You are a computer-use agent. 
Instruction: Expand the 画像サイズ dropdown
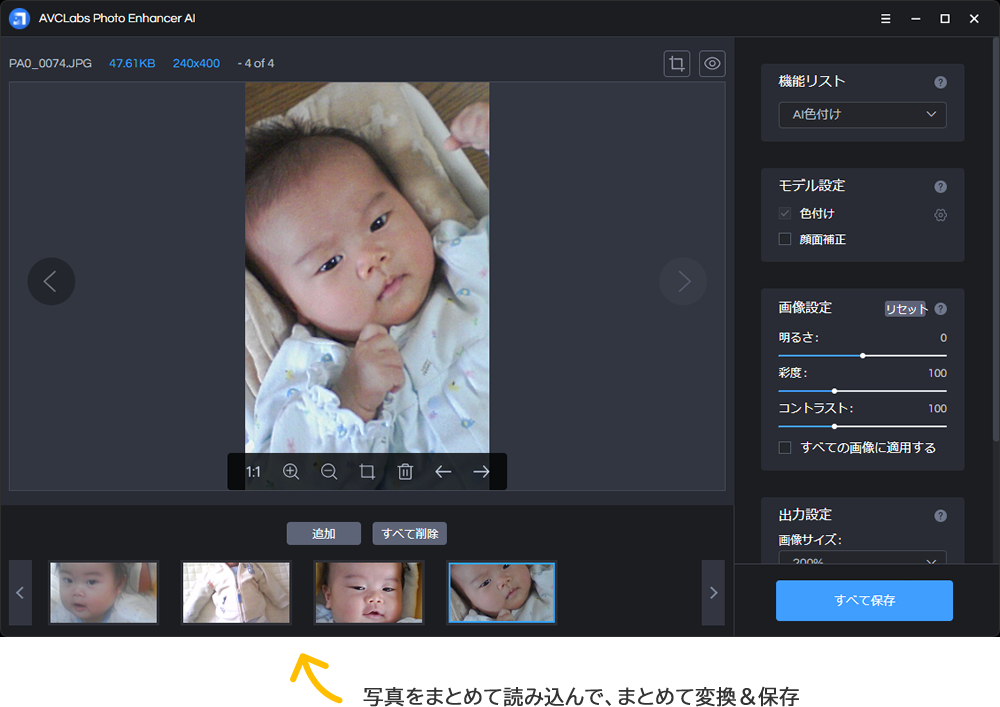click(x=862, y=560)
